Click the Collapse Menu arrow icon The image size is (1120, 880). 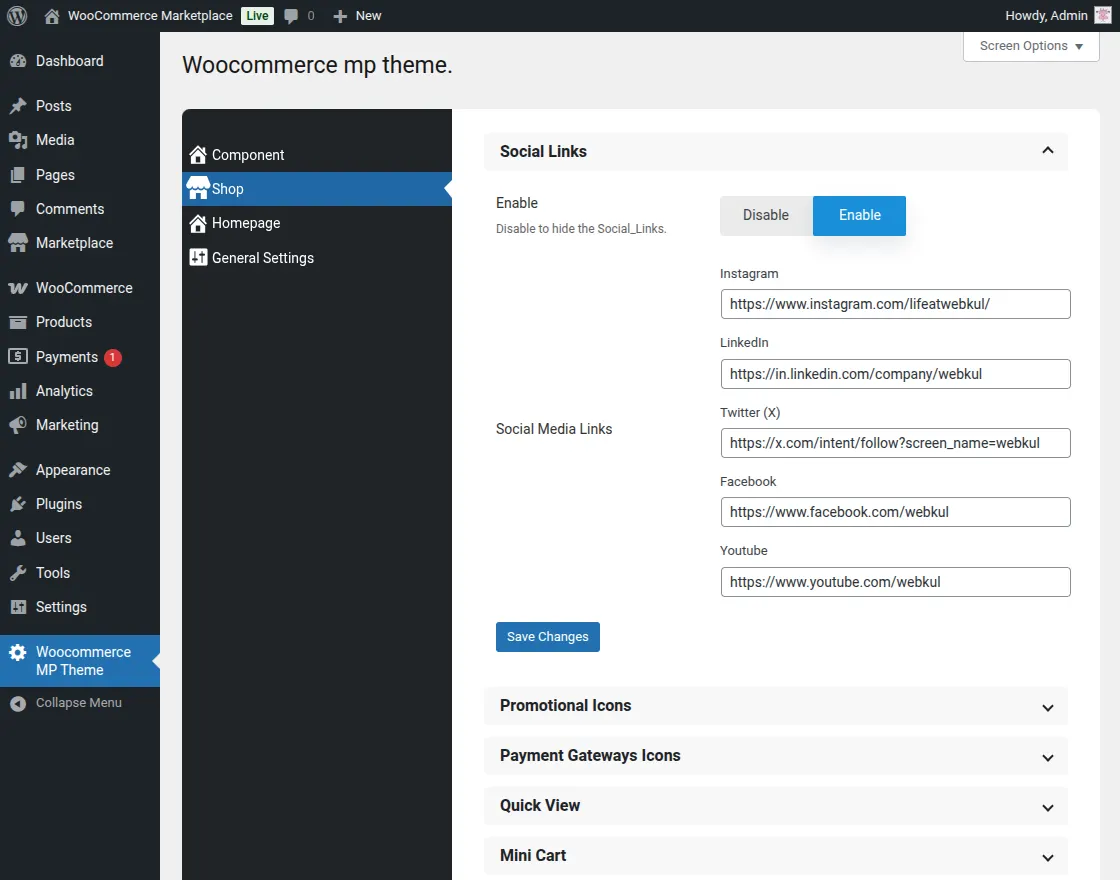pyautogui.click(x=18, y=704)
